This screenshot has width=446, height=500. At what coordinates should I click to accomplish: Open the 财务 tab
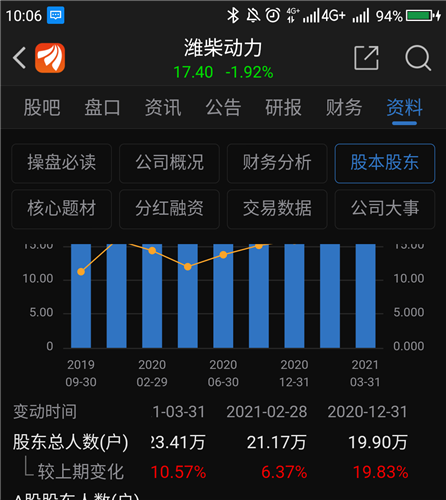(x=344, y=107)
